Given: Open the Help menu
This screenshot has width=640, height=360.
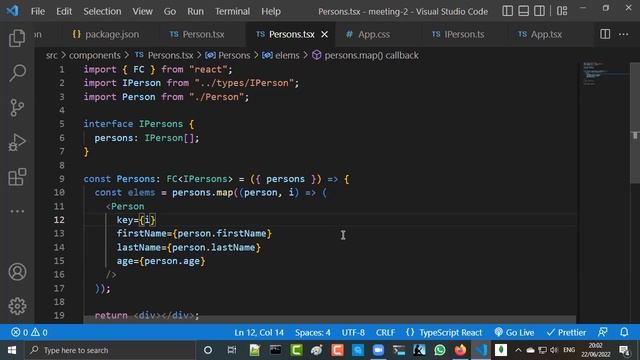Looking at the screenshot, I should pyautogui.click(x=271, y=11).
